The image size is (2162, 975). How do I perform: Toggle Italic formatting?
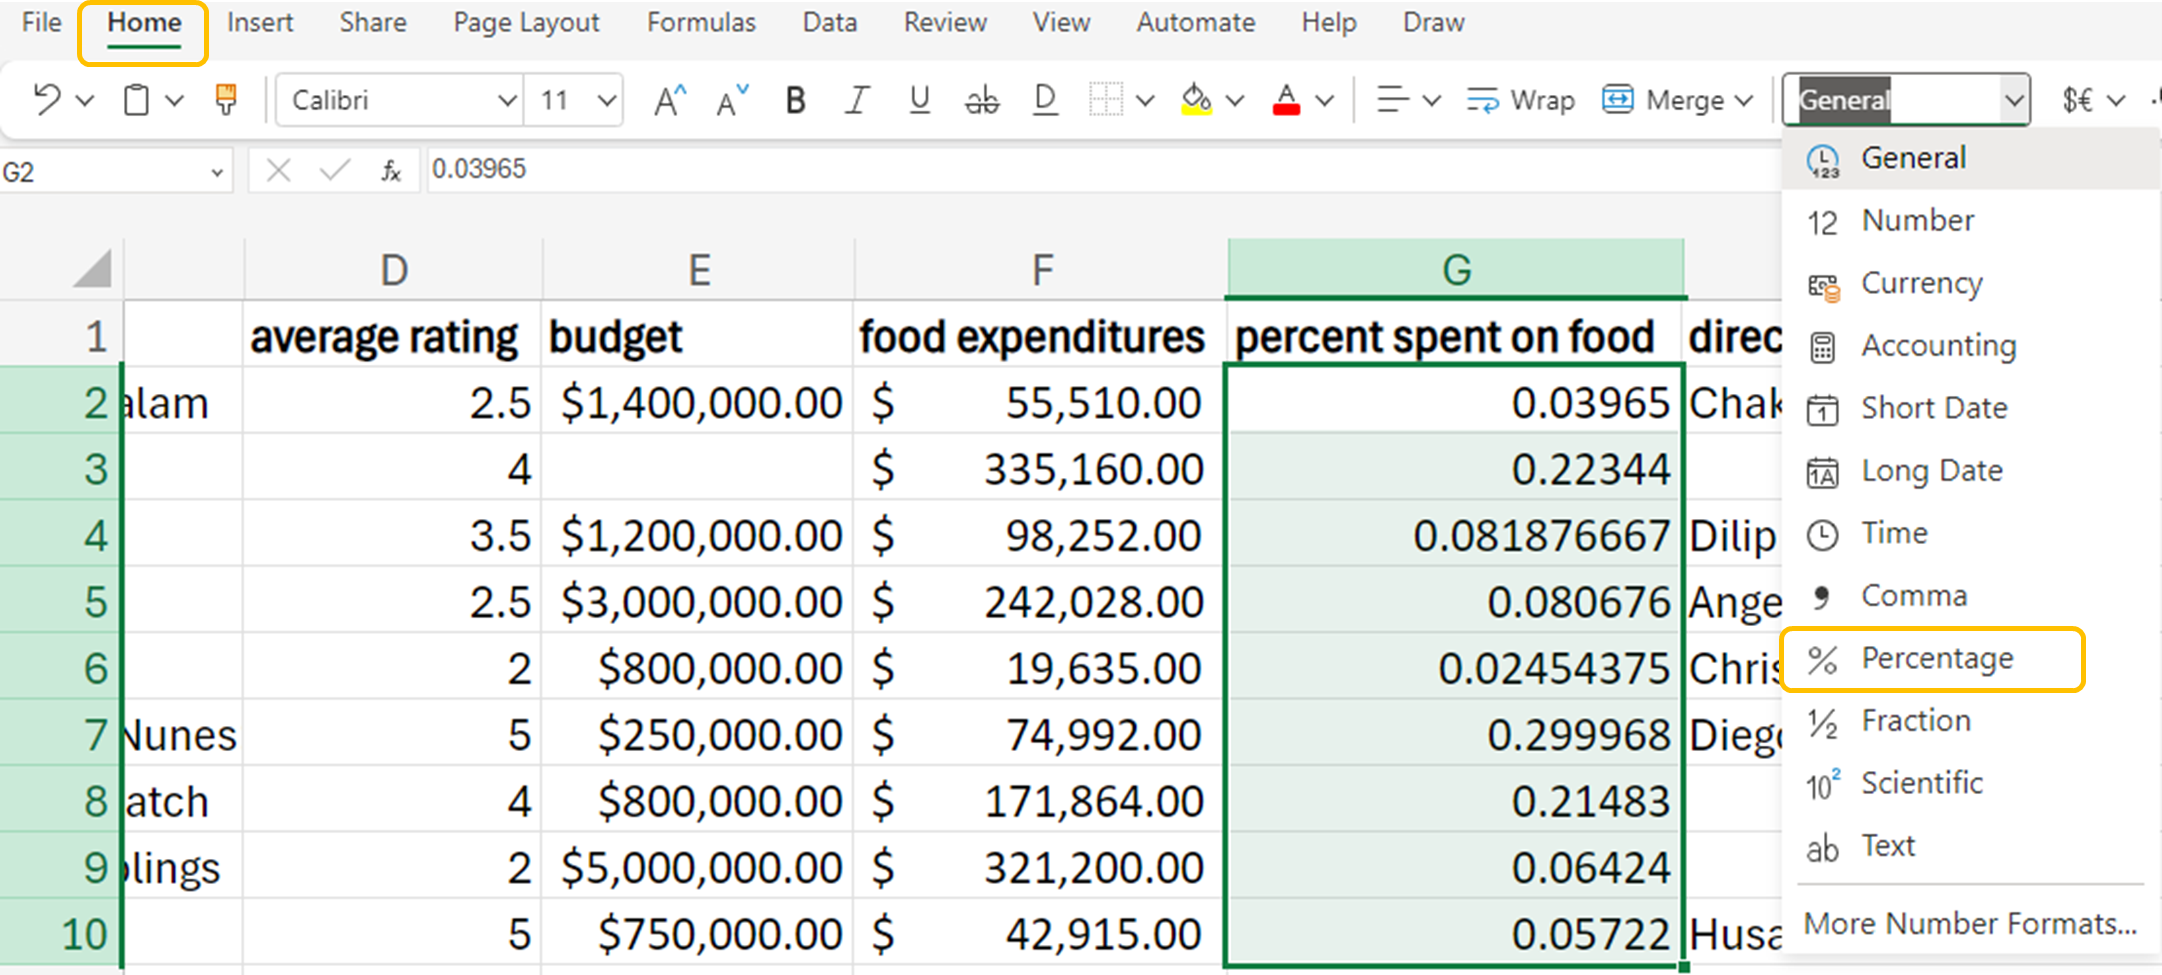coord(856,100)
